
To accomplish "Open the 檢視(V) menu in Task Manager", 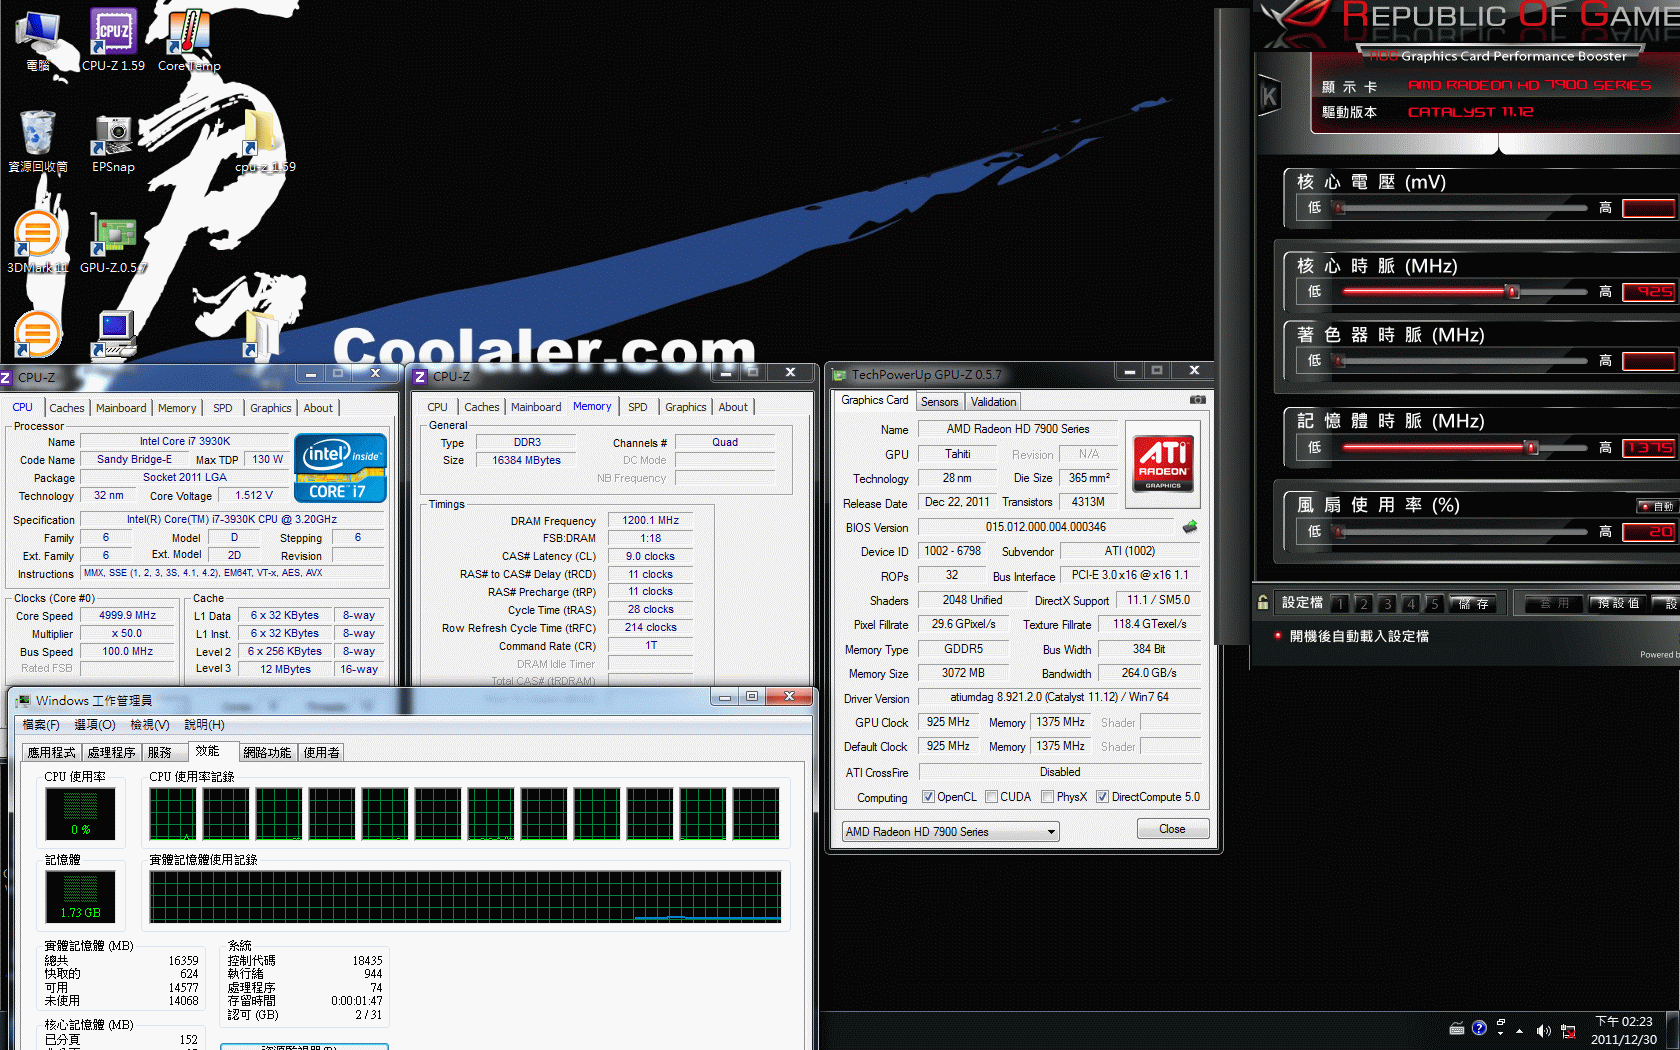I will pos(150,725).
